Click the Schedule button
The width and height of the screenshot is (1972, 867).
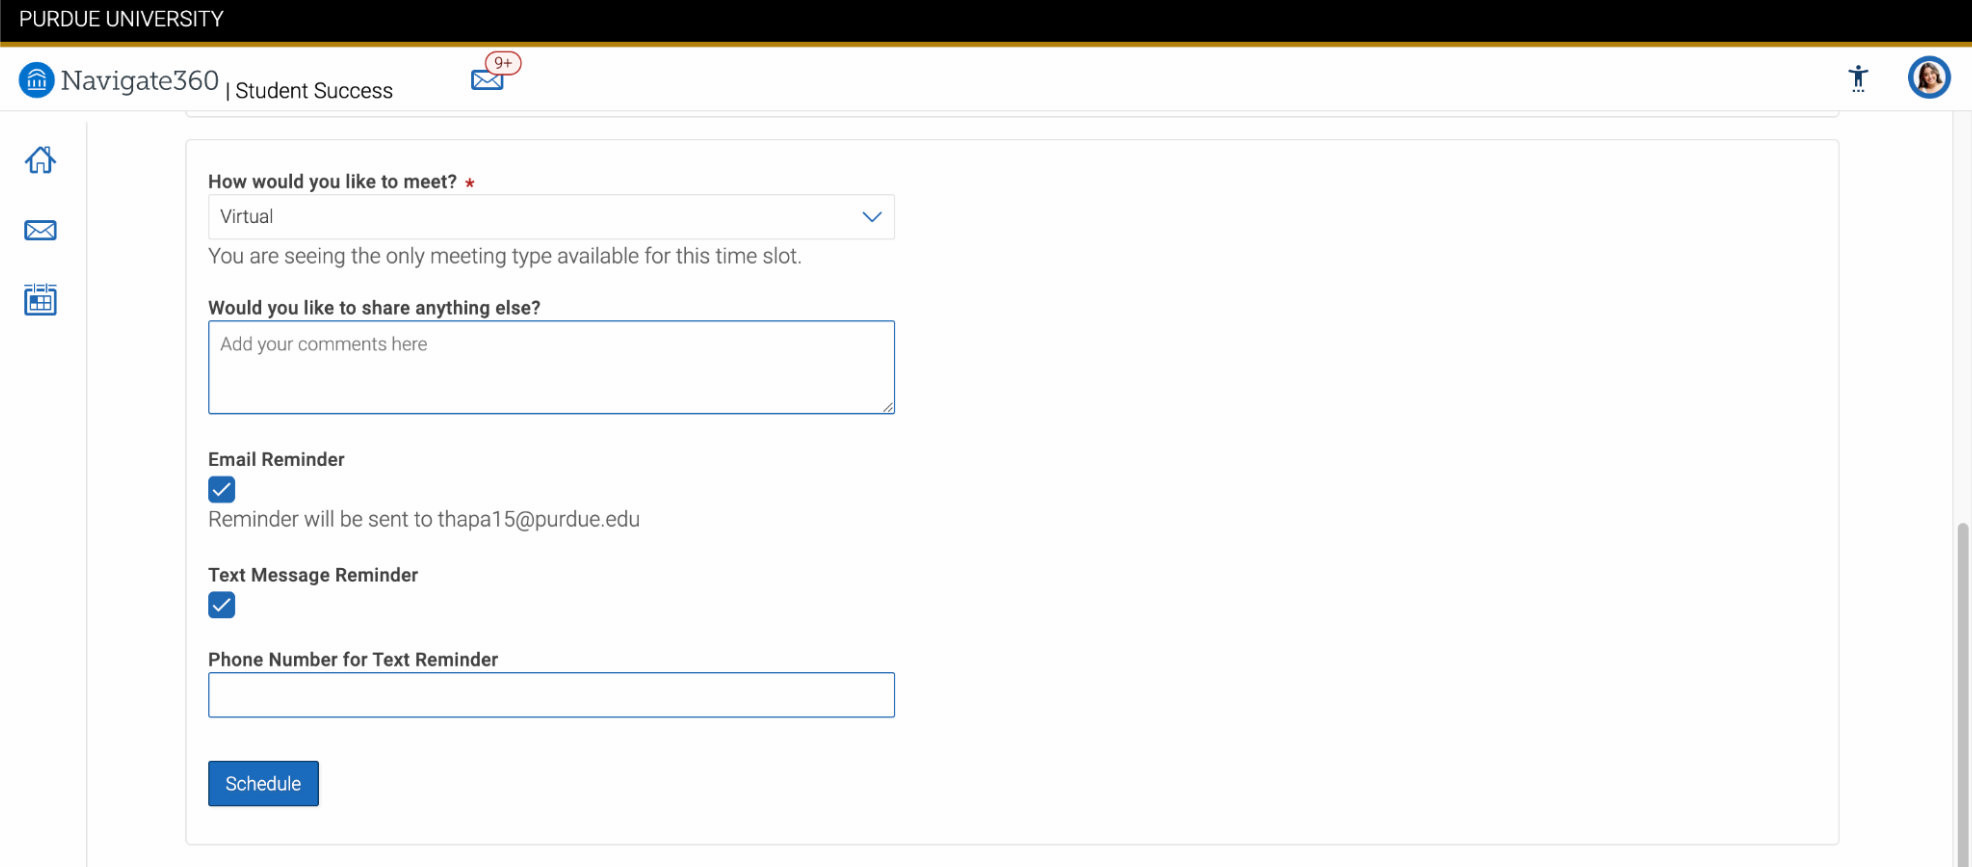(263, 783)
